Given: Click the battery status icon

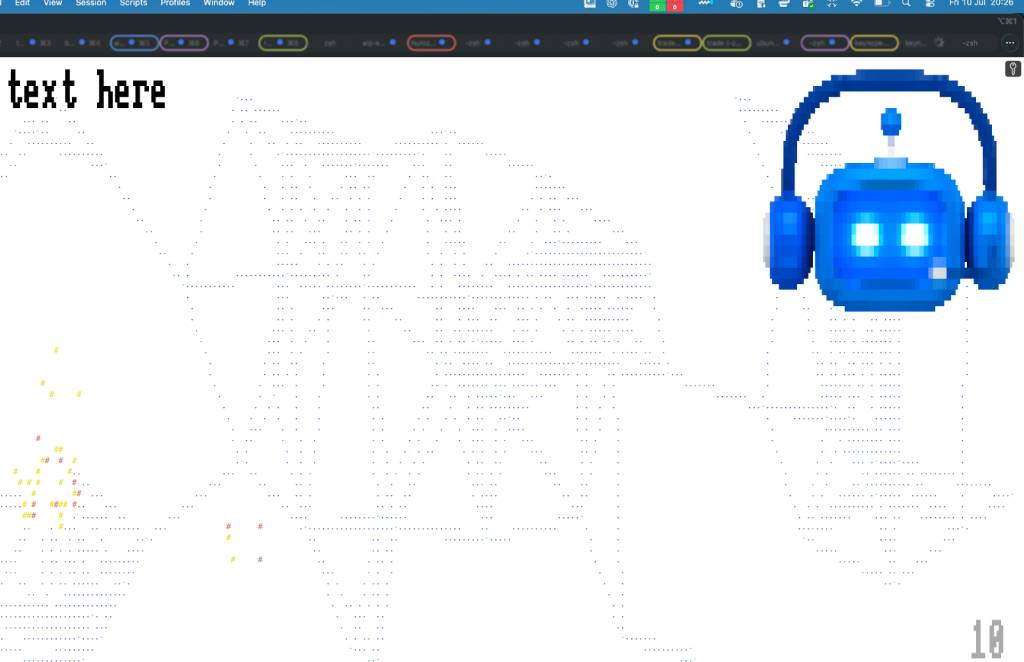Looking at the screenshot, I should (x=882, y=4).
